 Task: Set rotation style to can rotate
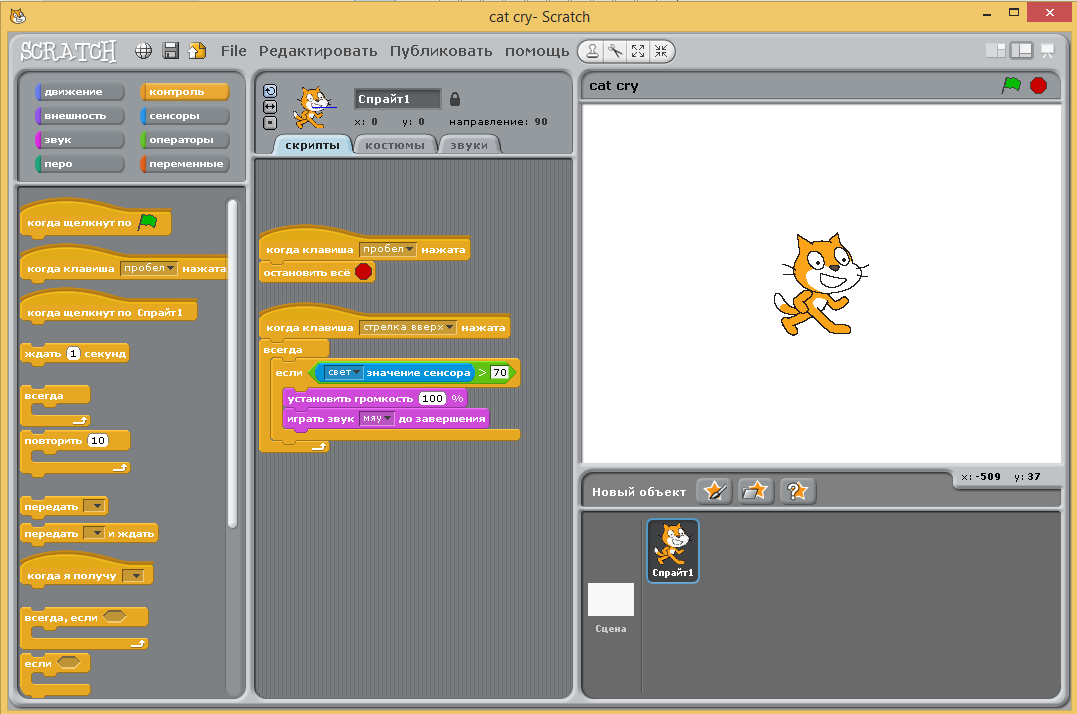pos(270,91)
